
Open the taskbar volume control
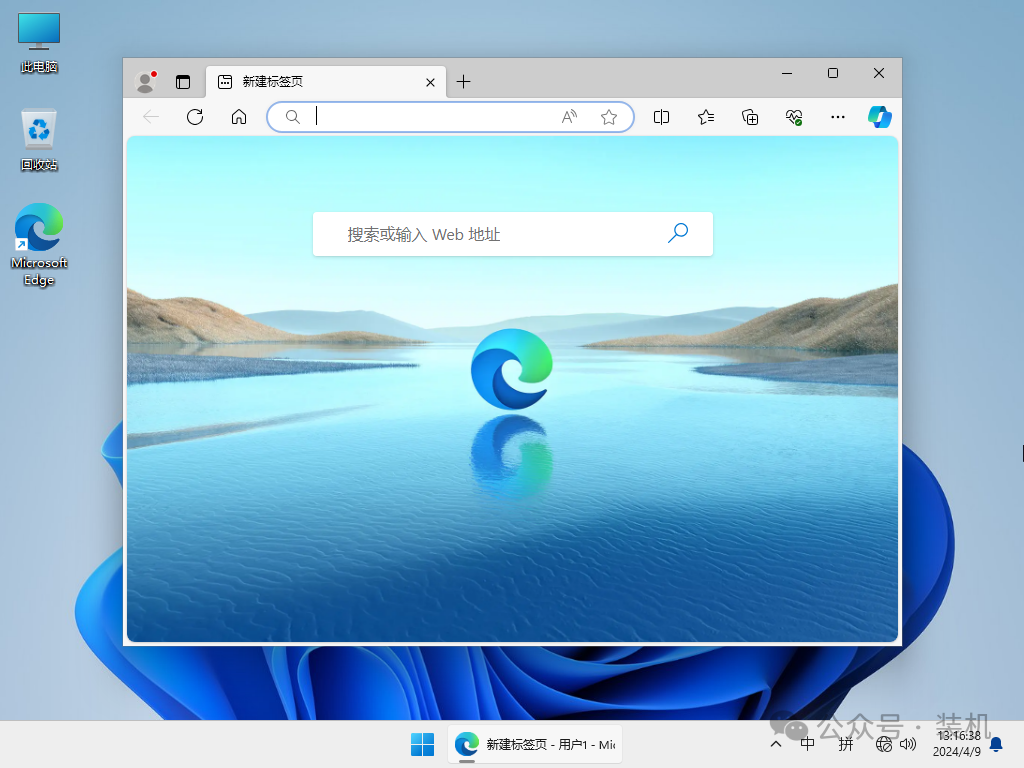908,744
